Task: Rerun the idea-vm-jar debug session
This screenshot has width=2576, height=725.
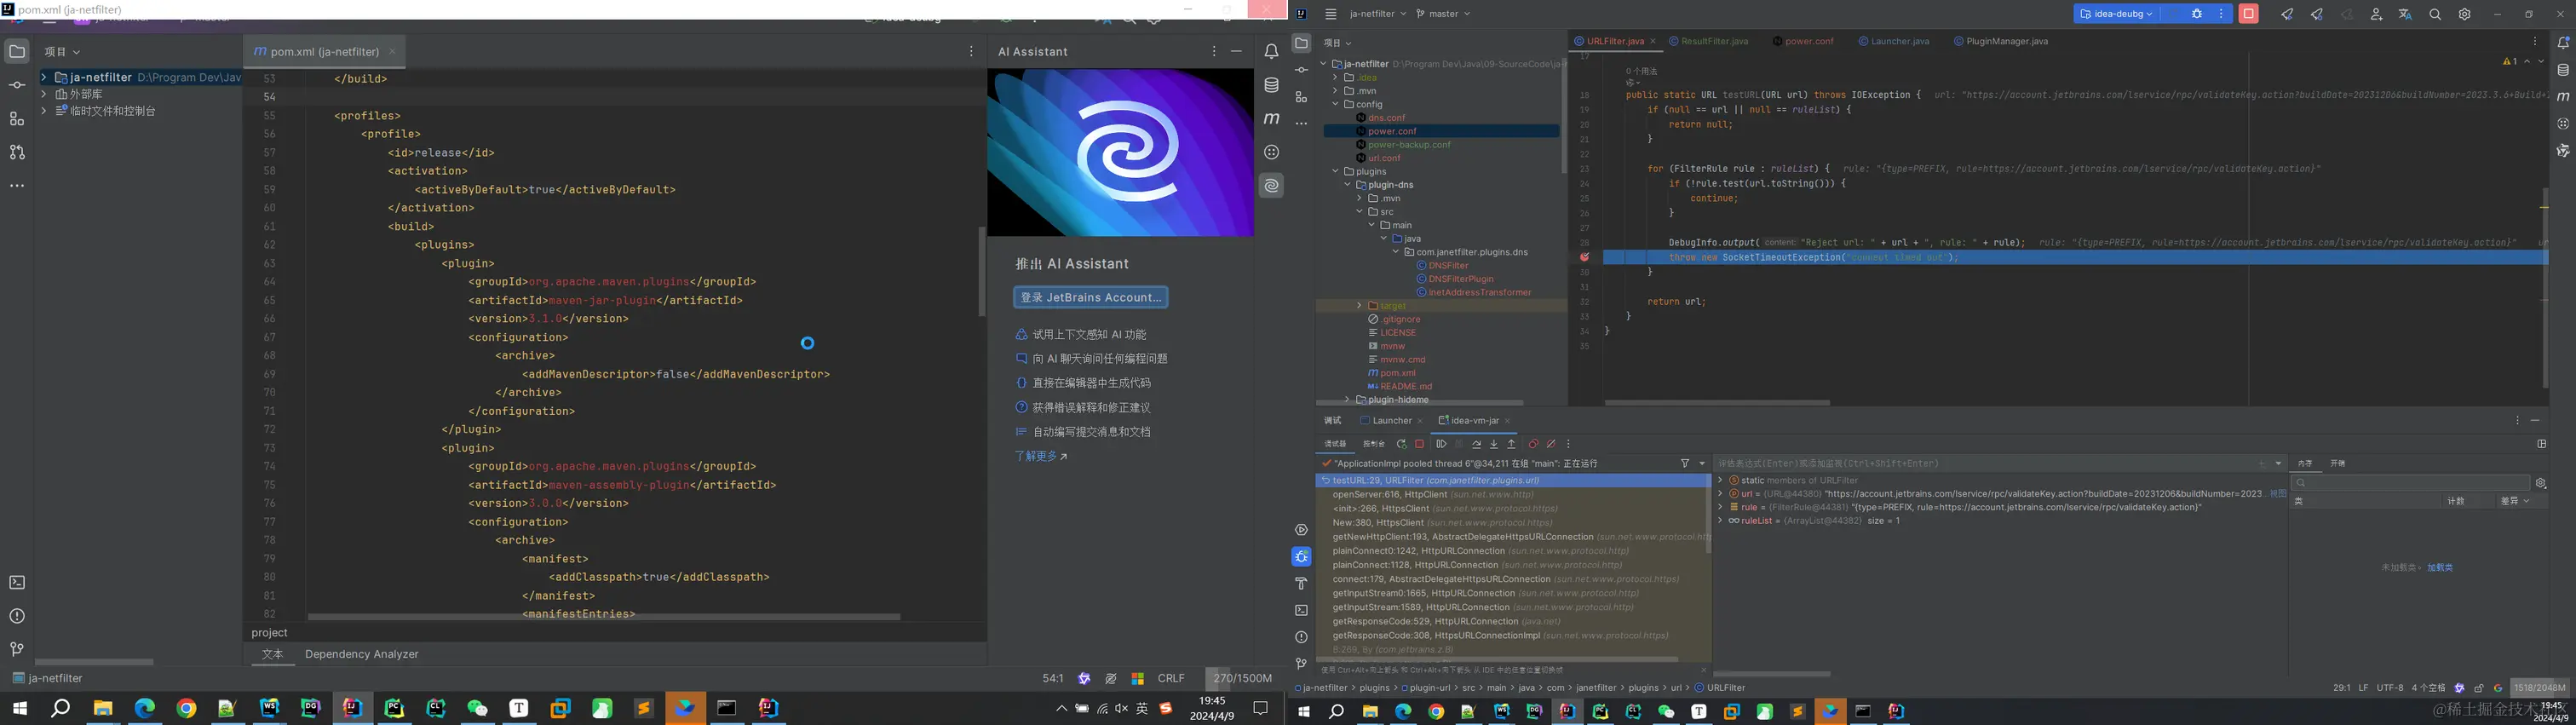Action: [x=1401, y=444]
